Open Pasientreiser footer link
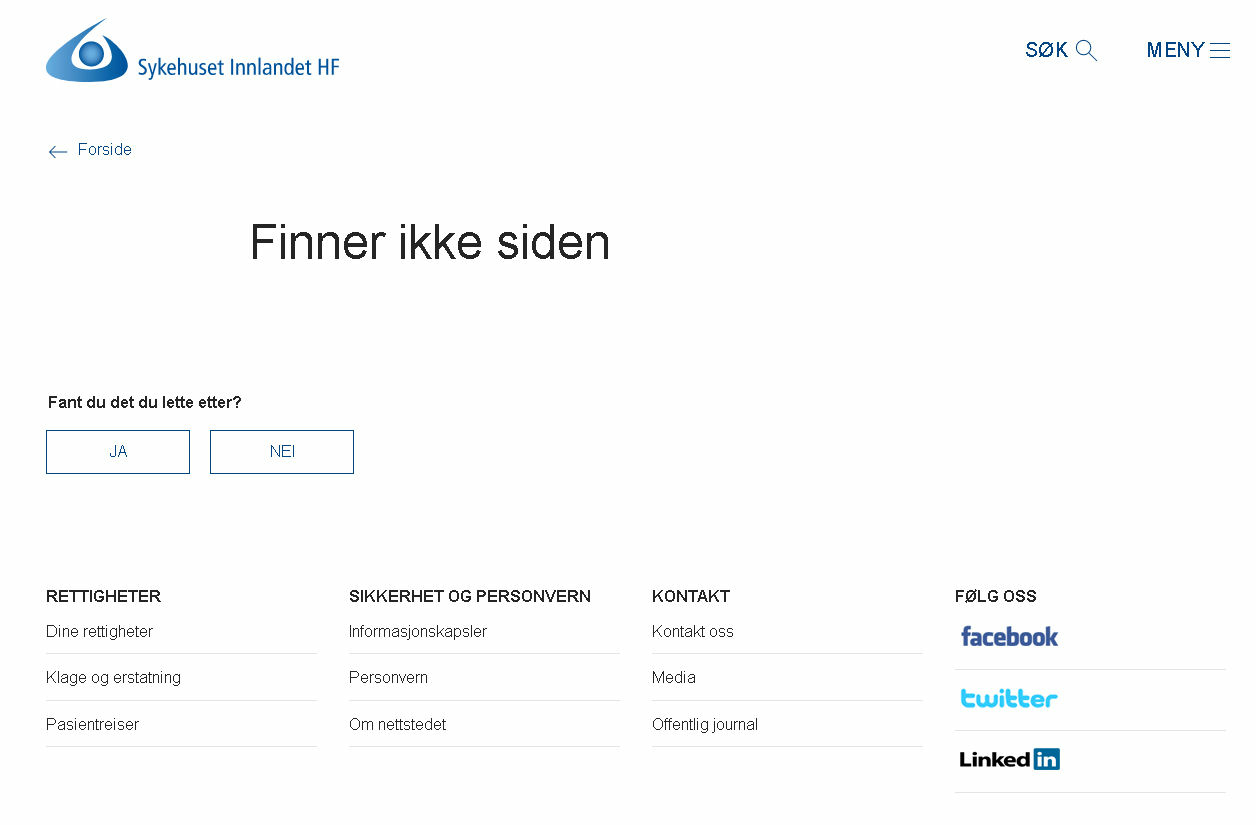 click(x=92, y=725)
